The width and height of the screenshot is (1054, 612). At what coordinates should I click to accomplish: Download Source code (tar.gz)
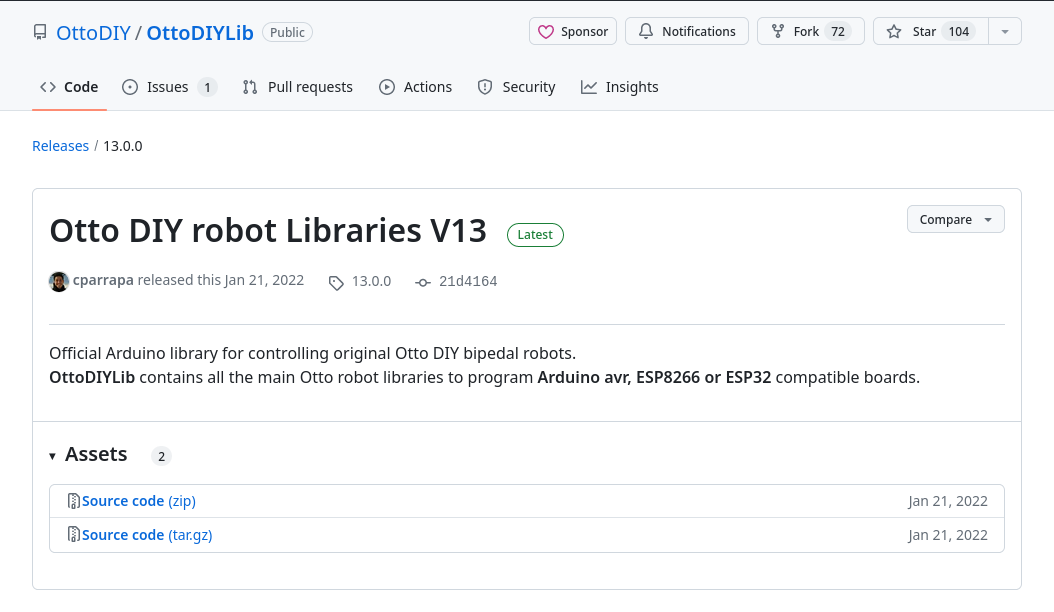147,535
